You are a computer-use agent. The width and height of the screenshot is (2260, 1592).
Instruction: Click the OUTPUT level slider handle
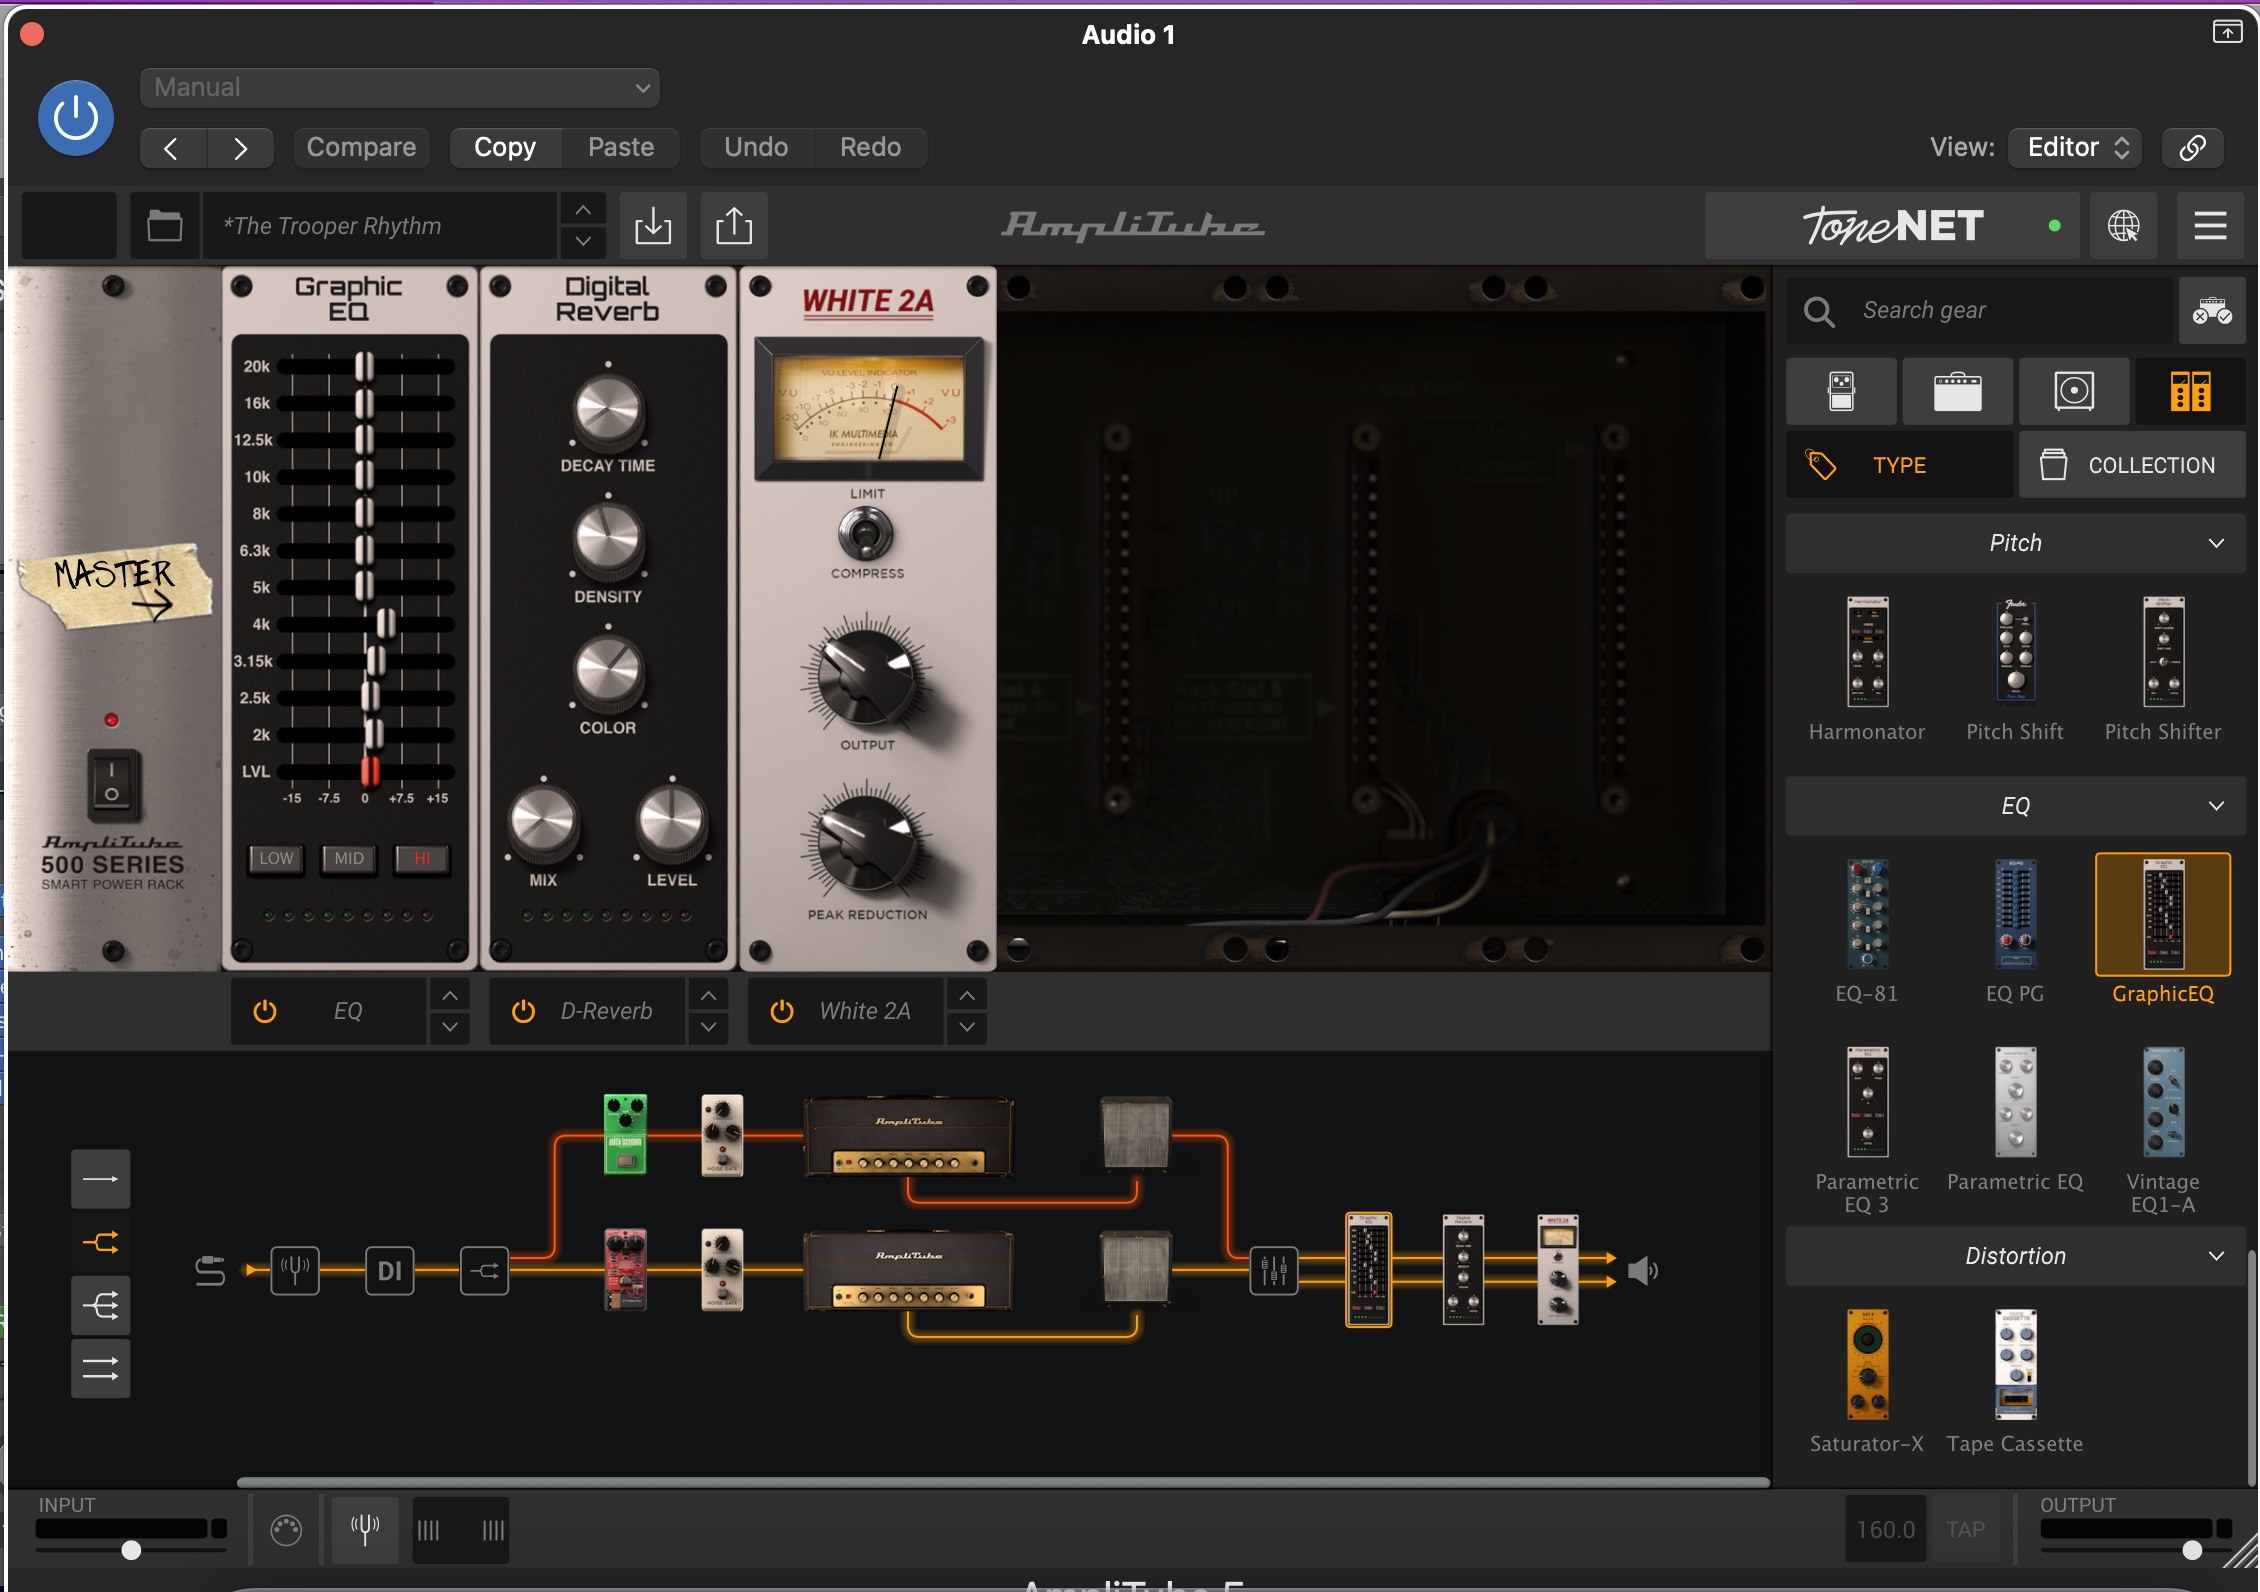coord(2192,1550)
